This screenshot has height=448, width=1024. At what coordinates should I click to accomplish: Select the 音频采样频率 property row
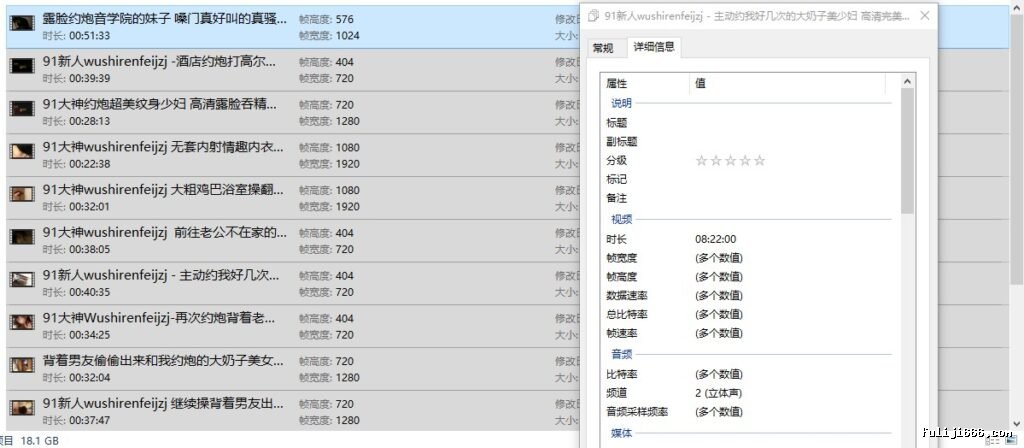[748, 412]
